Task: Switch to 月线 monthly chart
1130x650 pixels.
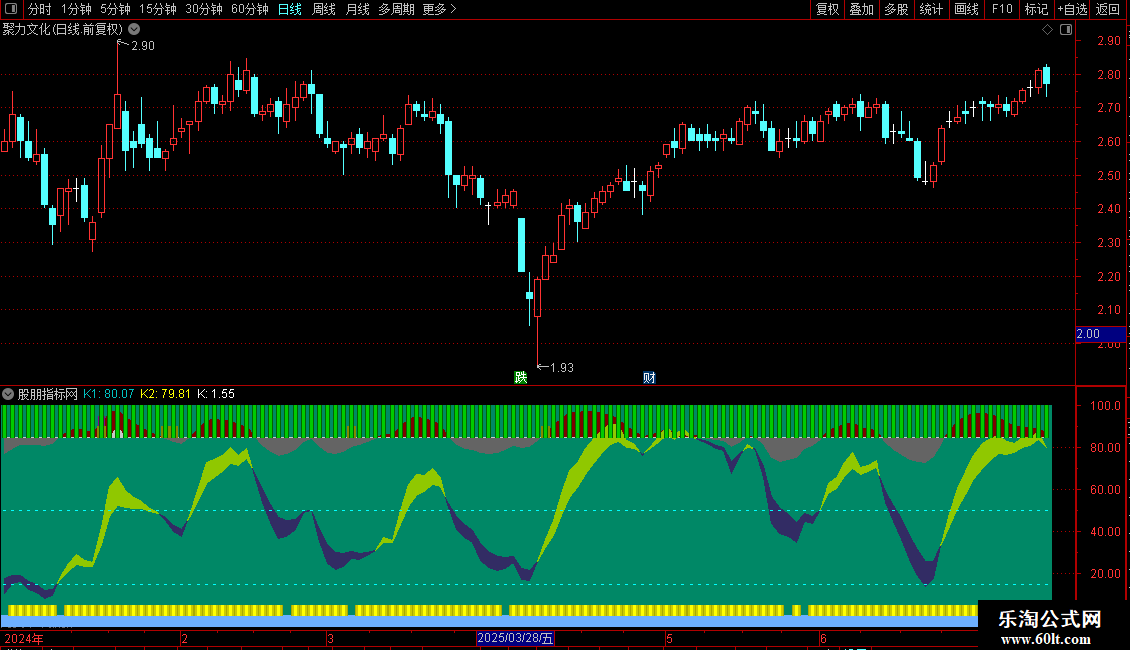Action: coord(357,9)
